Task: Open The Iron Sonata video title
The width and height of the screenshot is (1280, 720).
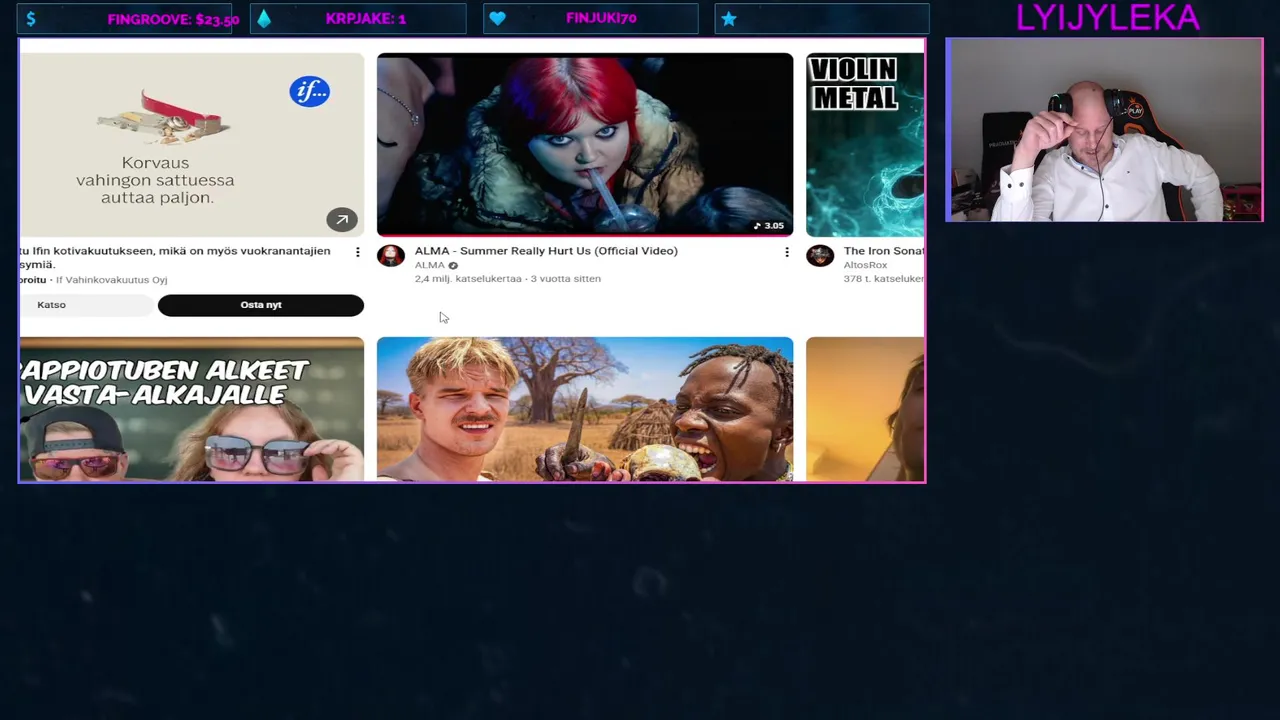Action: 884,251
